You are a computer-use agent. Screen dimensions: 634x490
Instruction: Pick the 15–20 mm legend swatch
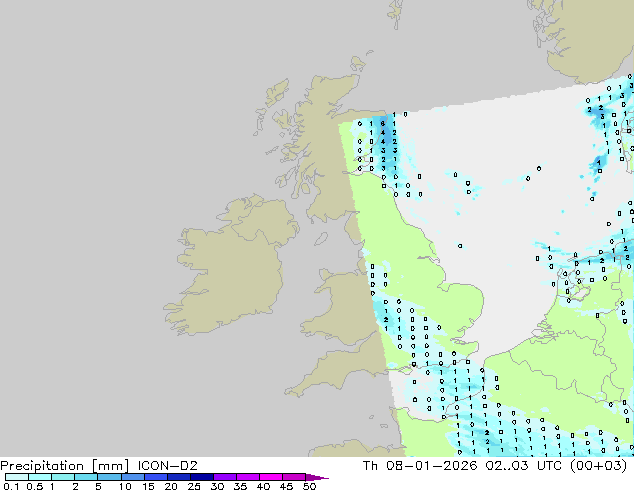point(156,477)
